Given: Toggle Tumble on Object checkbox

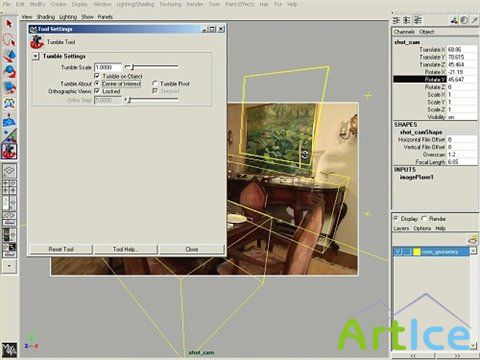Looking at the screenshot, I should pyautogui.click(x=97, y=76).
